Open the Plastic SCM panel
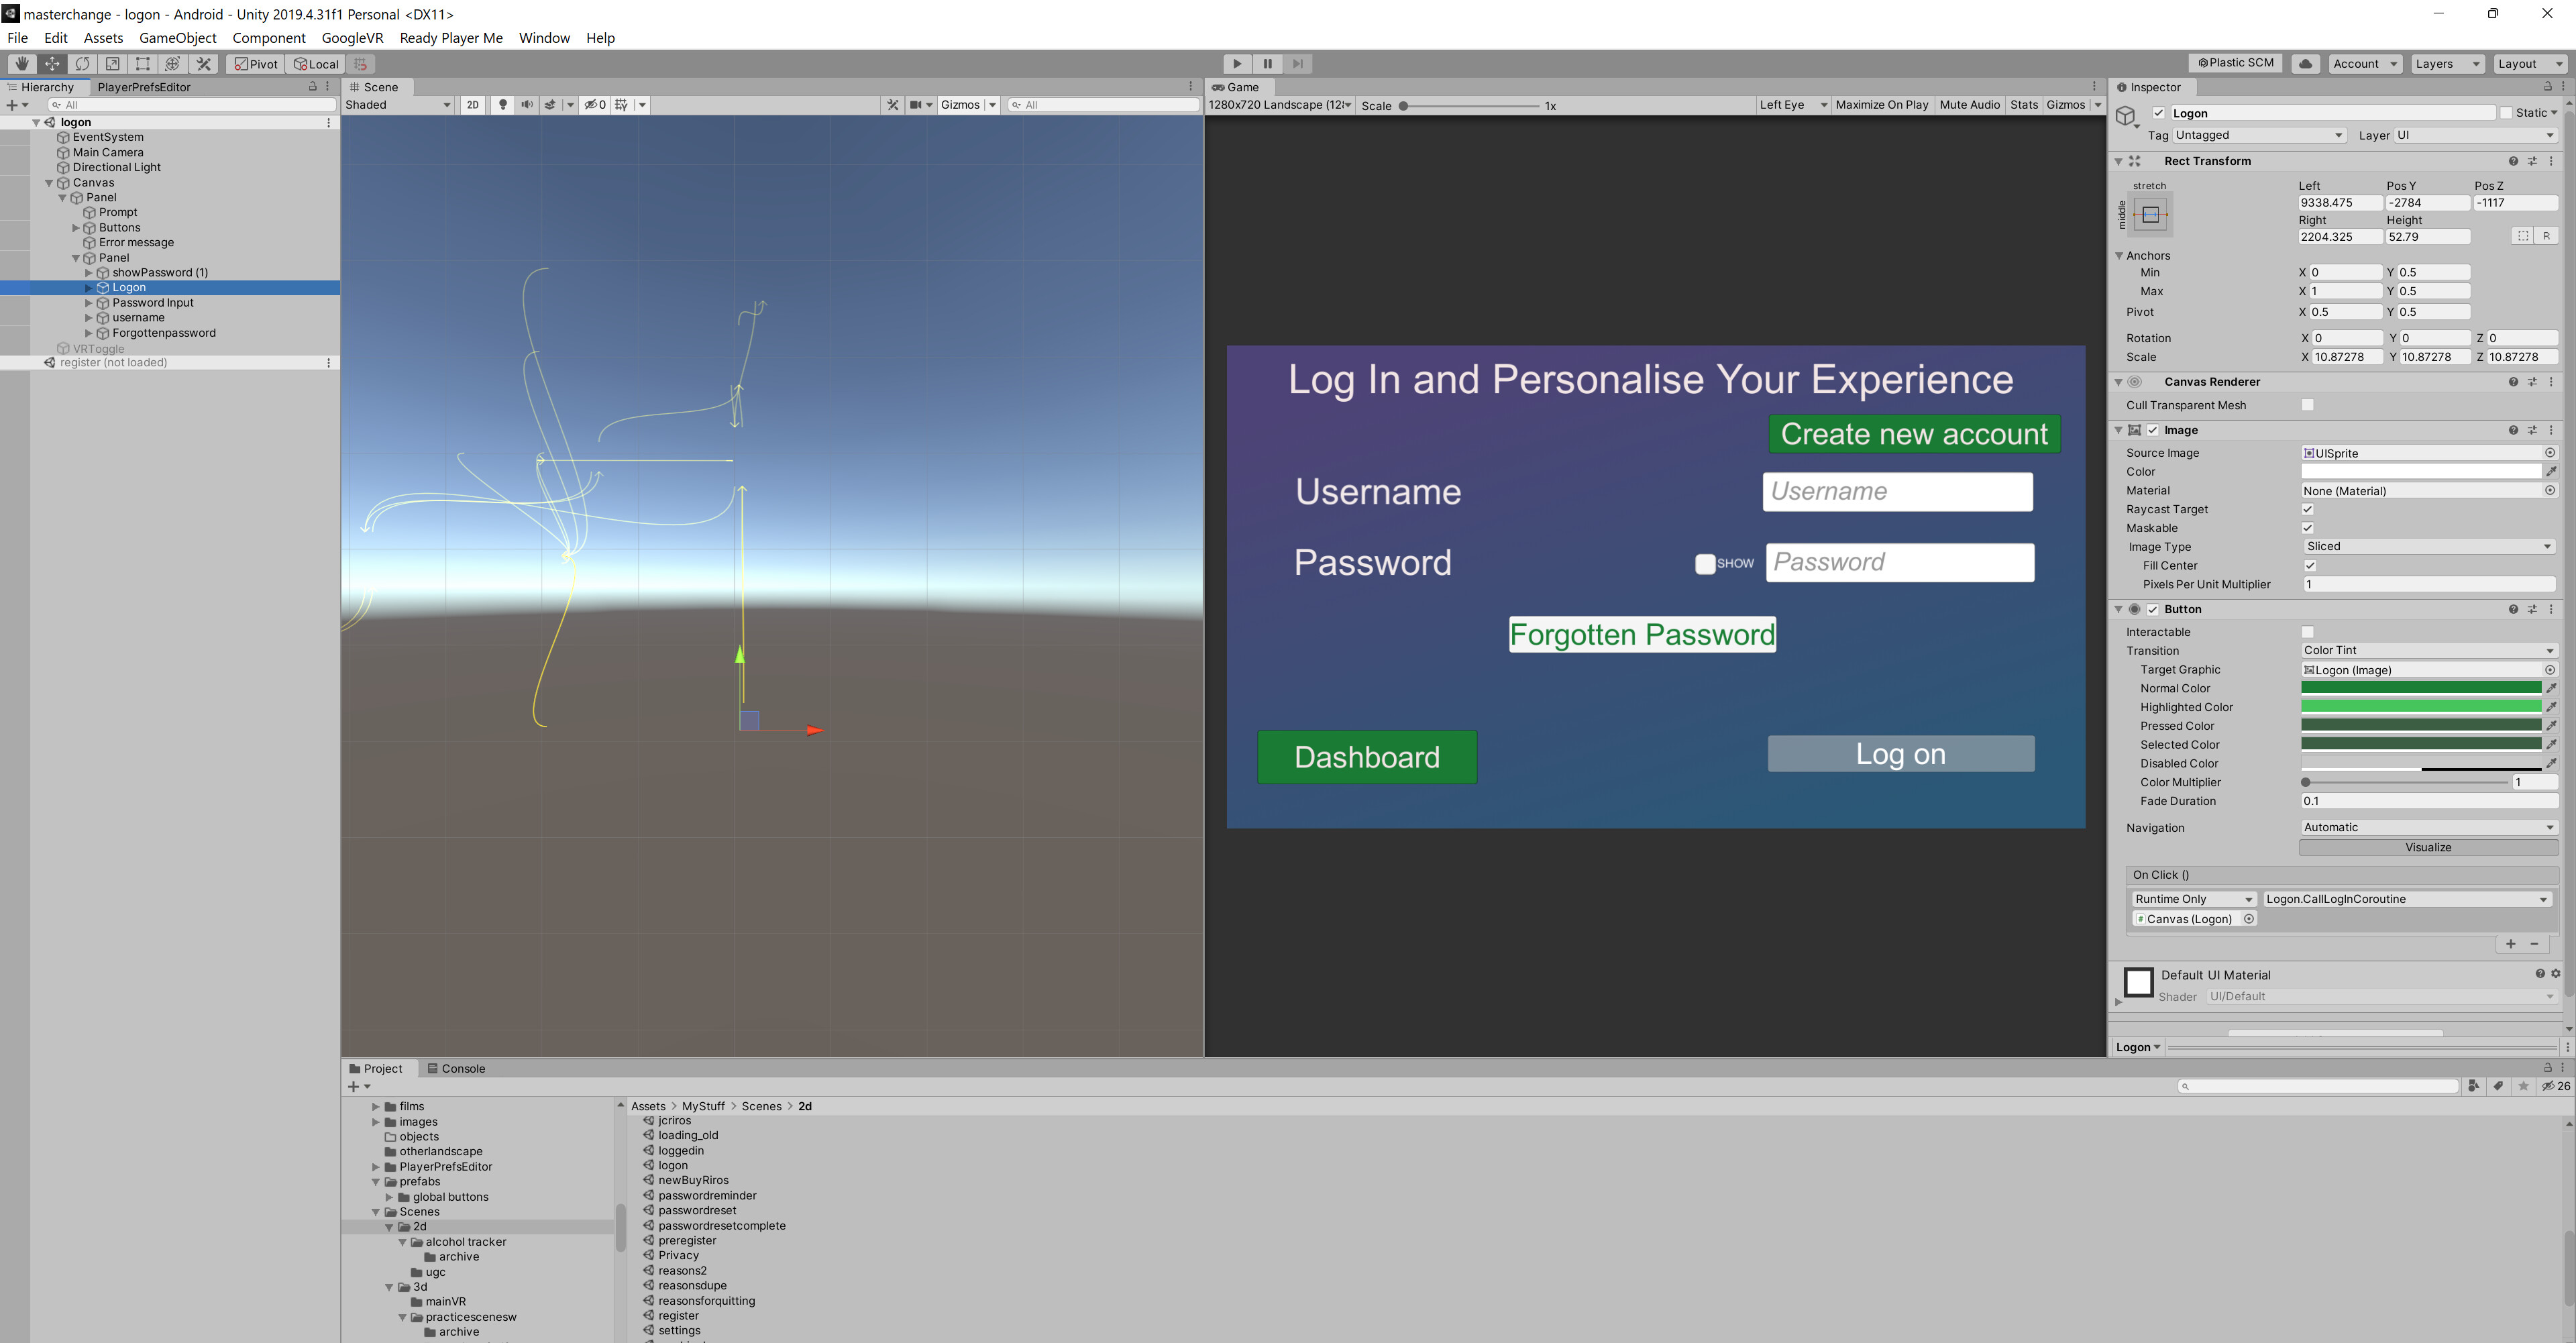Viewport: 2576px width, 1343px height. click(x=2236, y=62)
